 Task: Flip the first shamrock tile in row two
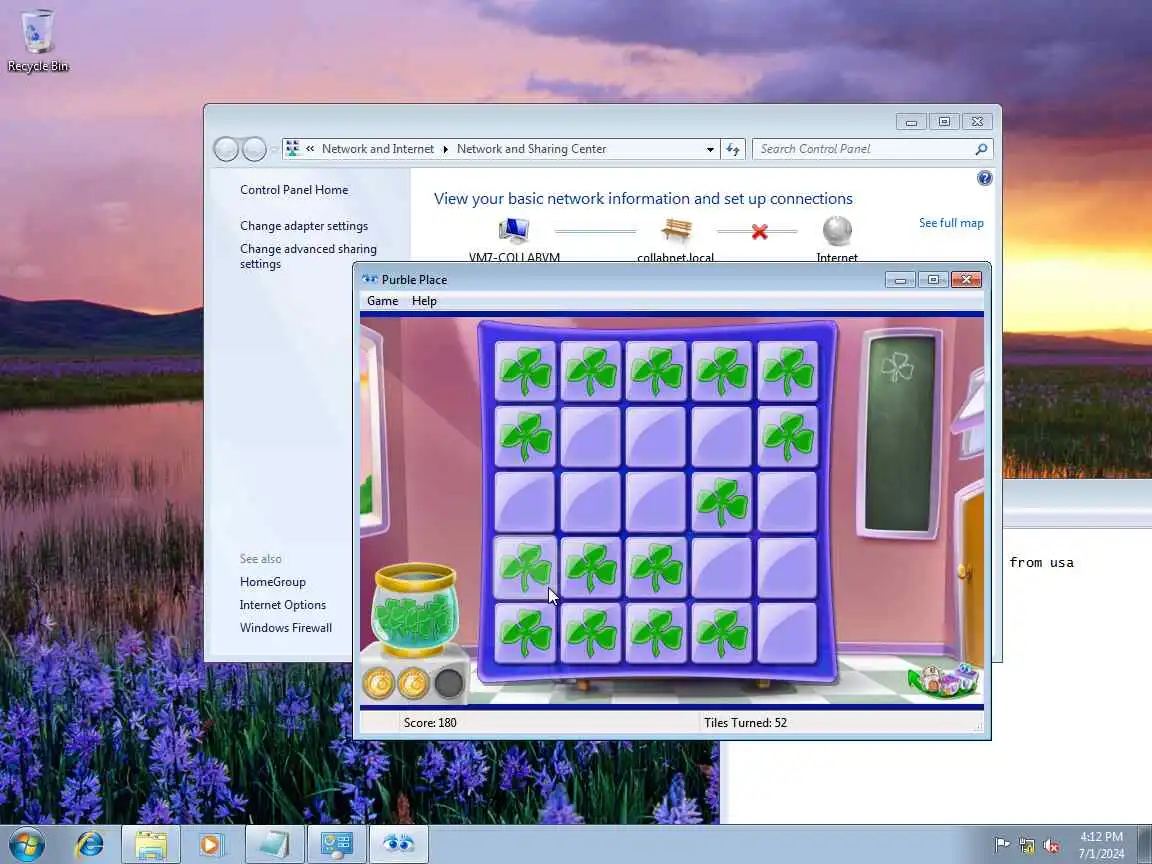[x=525, y=437]
